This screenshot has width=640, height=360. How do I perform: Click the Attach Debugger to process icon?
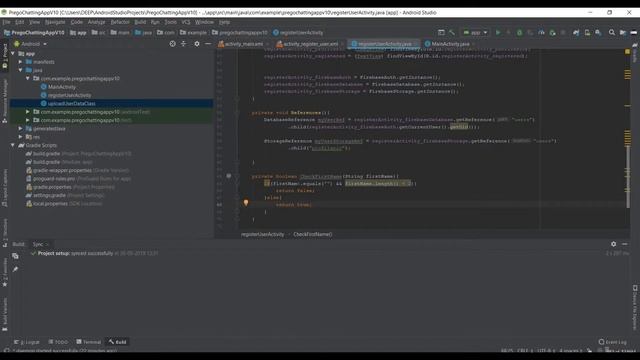tap(552, 33)
